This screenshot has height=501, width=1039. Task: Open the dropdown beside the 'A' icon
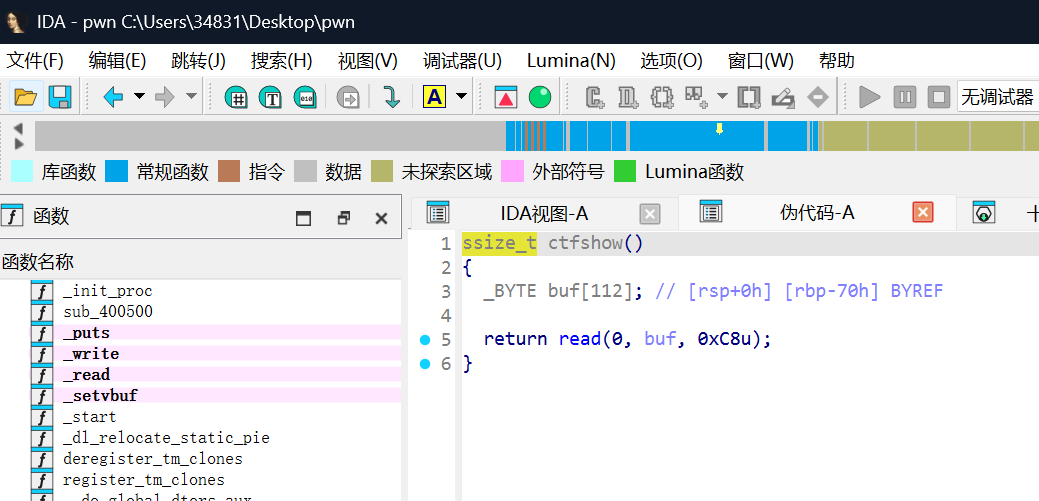coord(461,97)
